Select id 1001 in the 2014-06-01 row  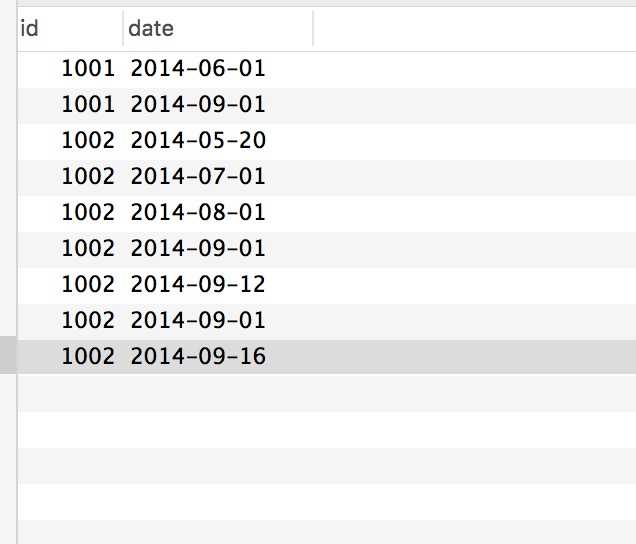pyautogui.click(x=88, y=69)
